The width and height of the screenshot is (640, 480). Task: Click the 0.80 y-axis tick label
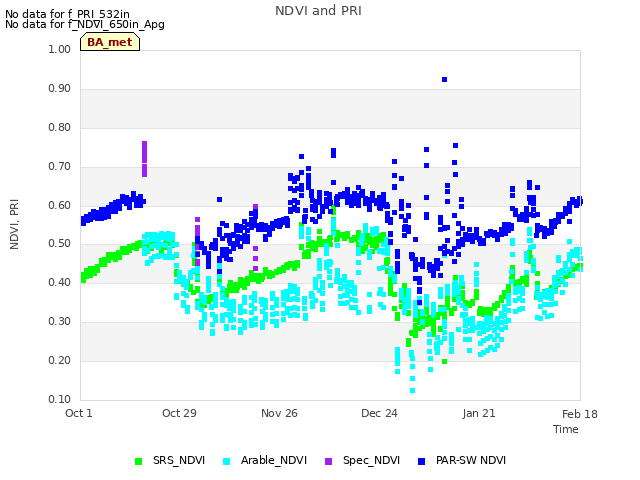(60, 127)
